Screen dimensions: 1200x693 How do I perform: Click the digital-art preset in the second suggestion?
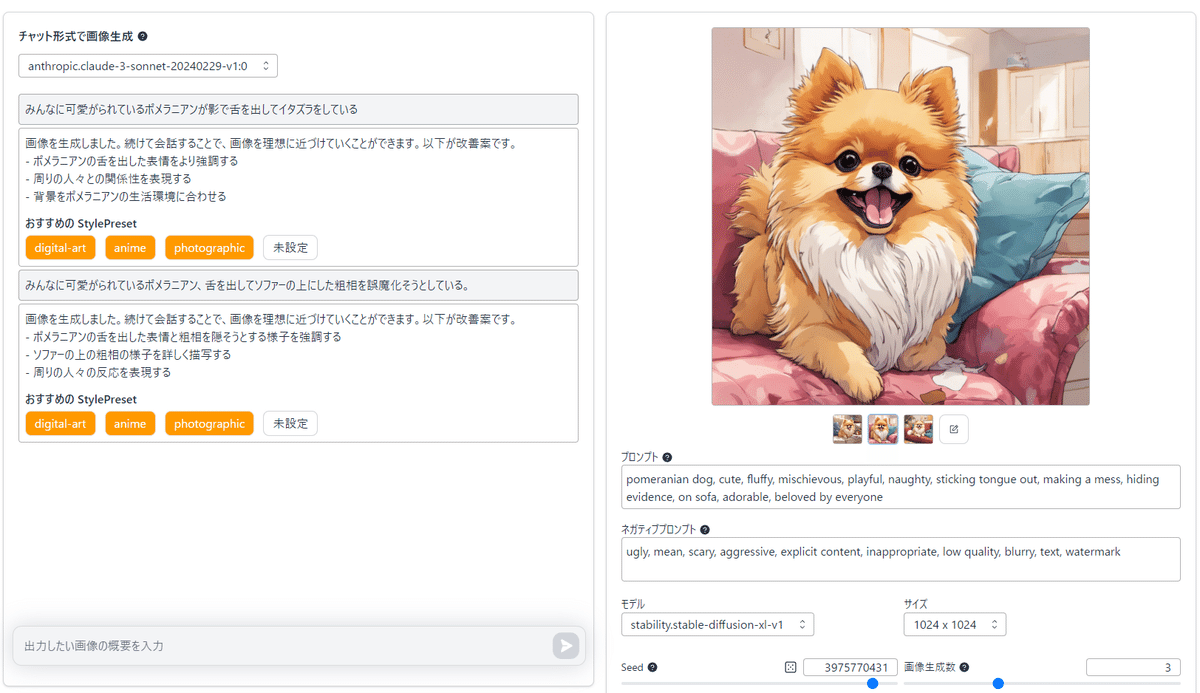click(59, 423)
